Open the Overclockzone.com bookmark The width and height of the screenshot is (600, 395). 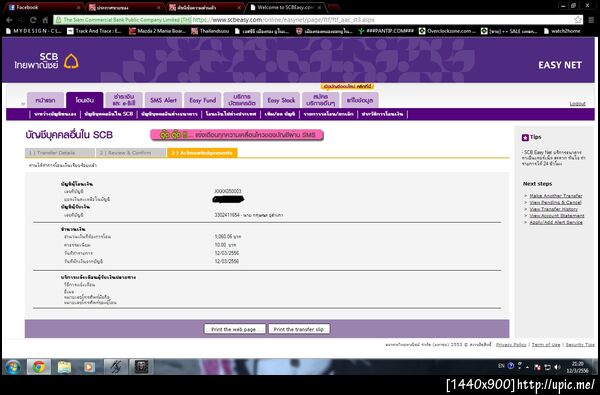[x=447, y=31]
